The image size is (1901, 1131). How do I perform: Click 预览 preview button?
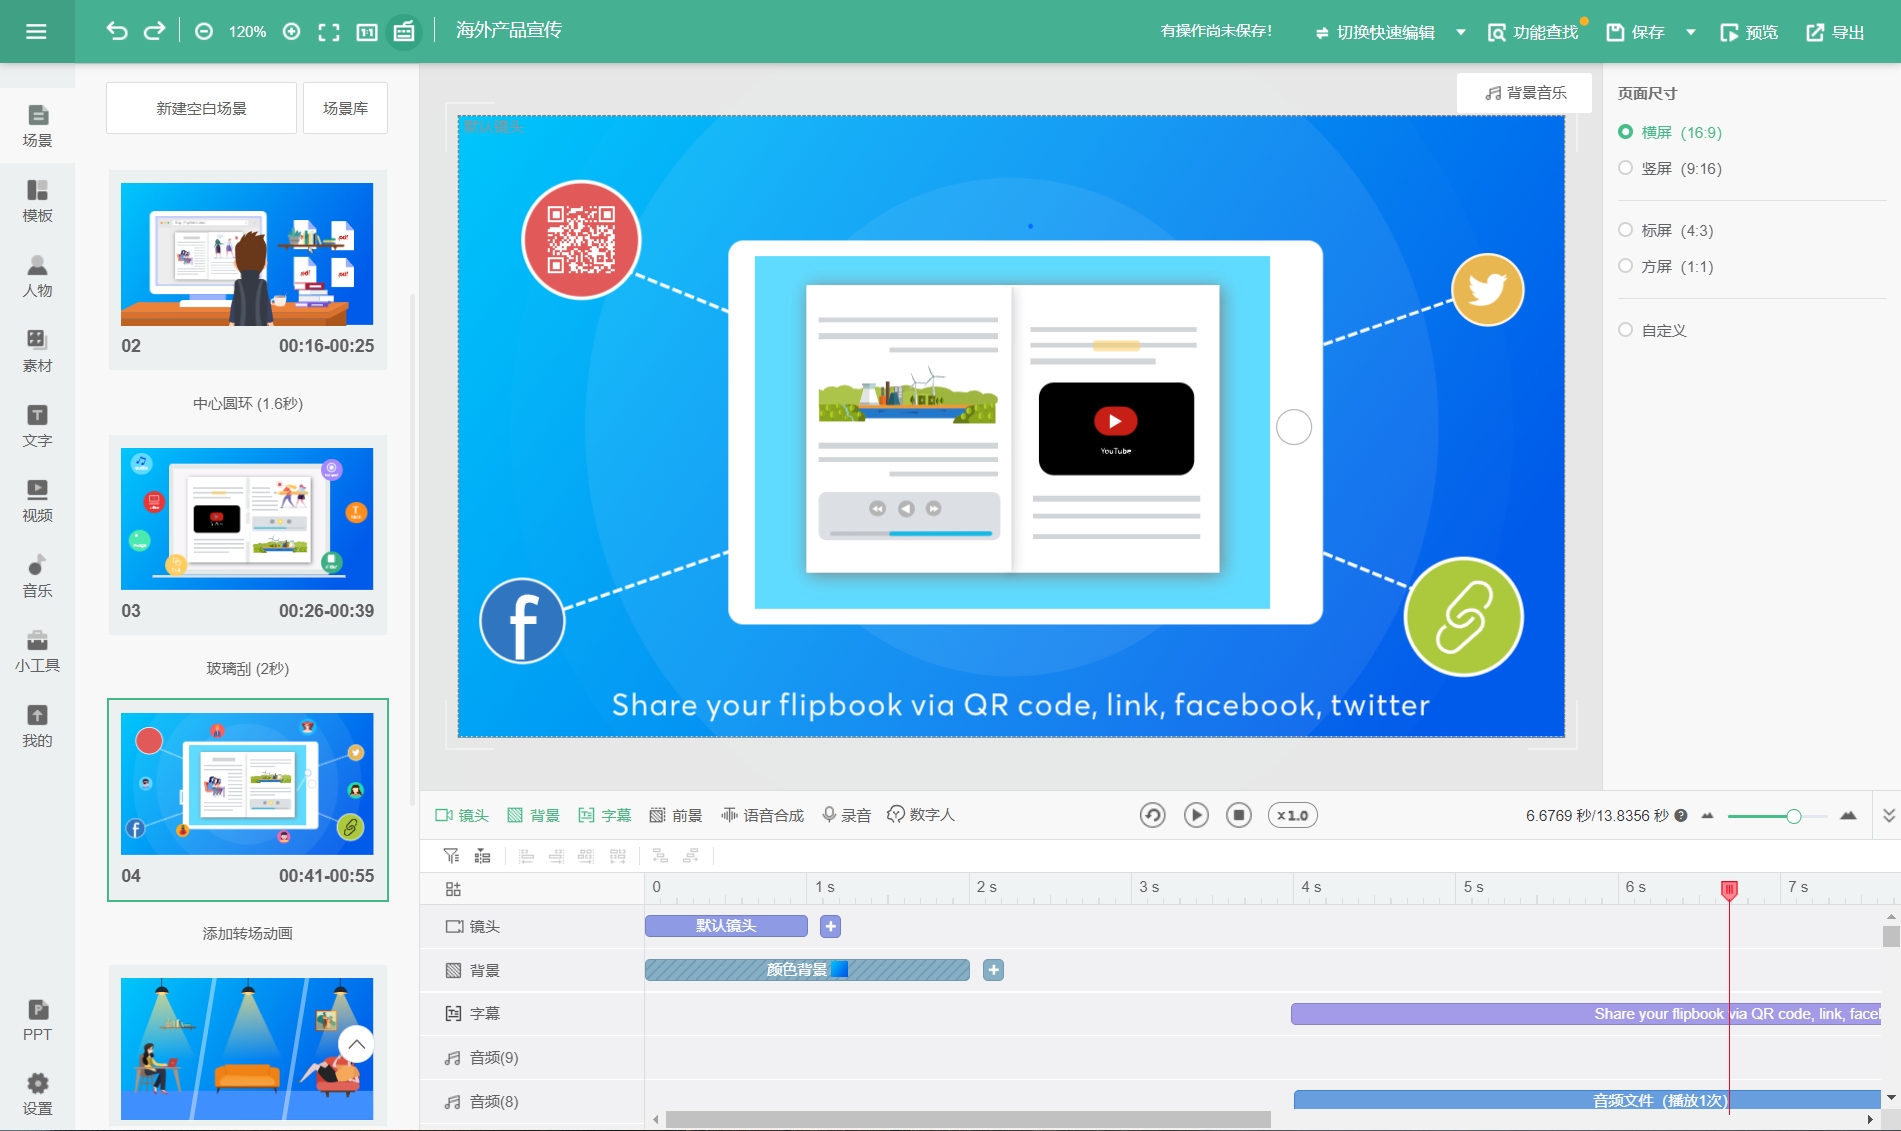pos(1749,32)
